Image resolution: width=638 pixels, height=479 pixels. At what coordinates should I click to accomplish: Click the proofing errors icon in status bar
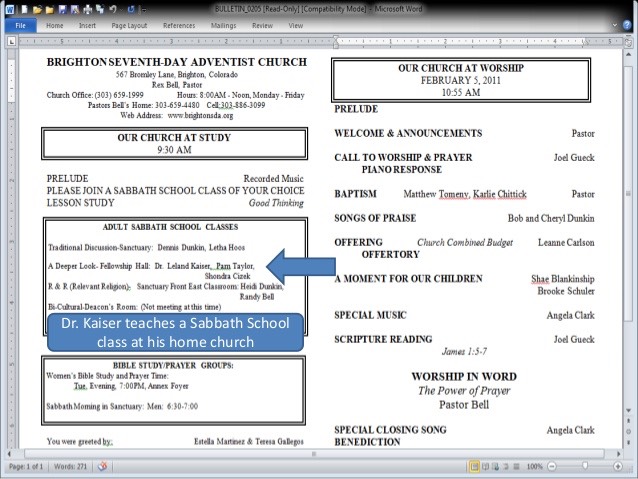pos(102,466)
